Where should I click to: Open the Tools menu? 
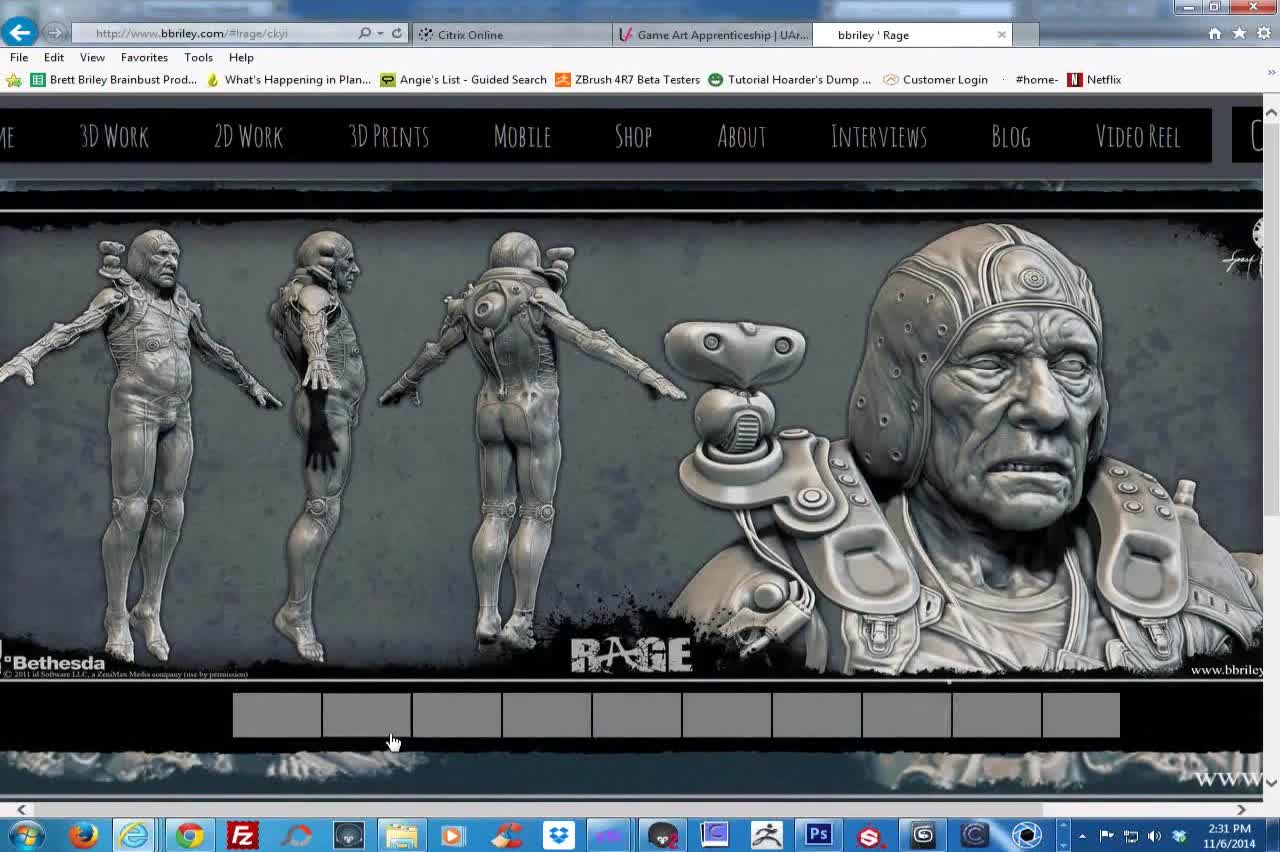pyautogui.click(x=198, y=57)
